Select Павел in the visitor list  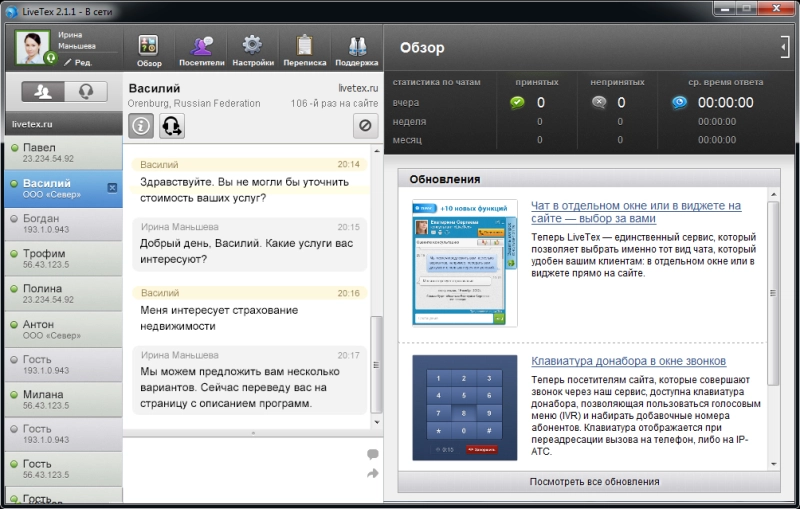[x=61, y=153]
